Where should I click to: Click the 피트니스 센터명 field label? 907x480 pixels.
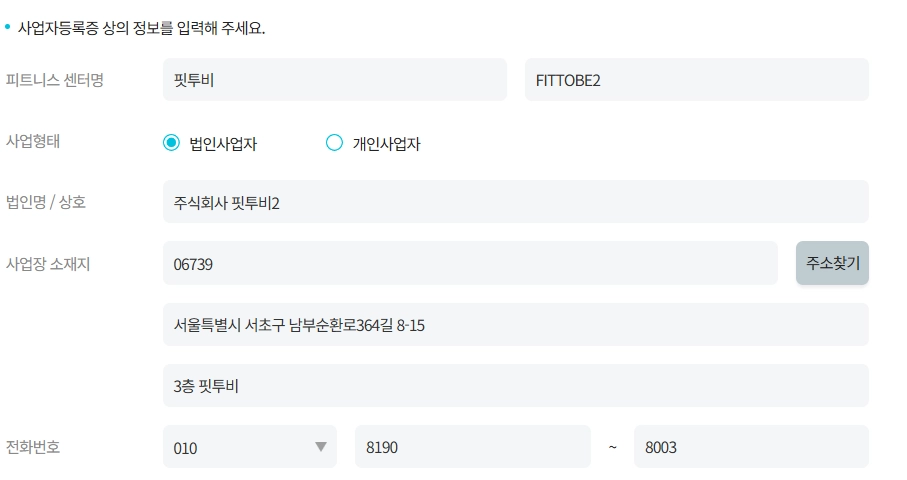(x=55, y=80)
